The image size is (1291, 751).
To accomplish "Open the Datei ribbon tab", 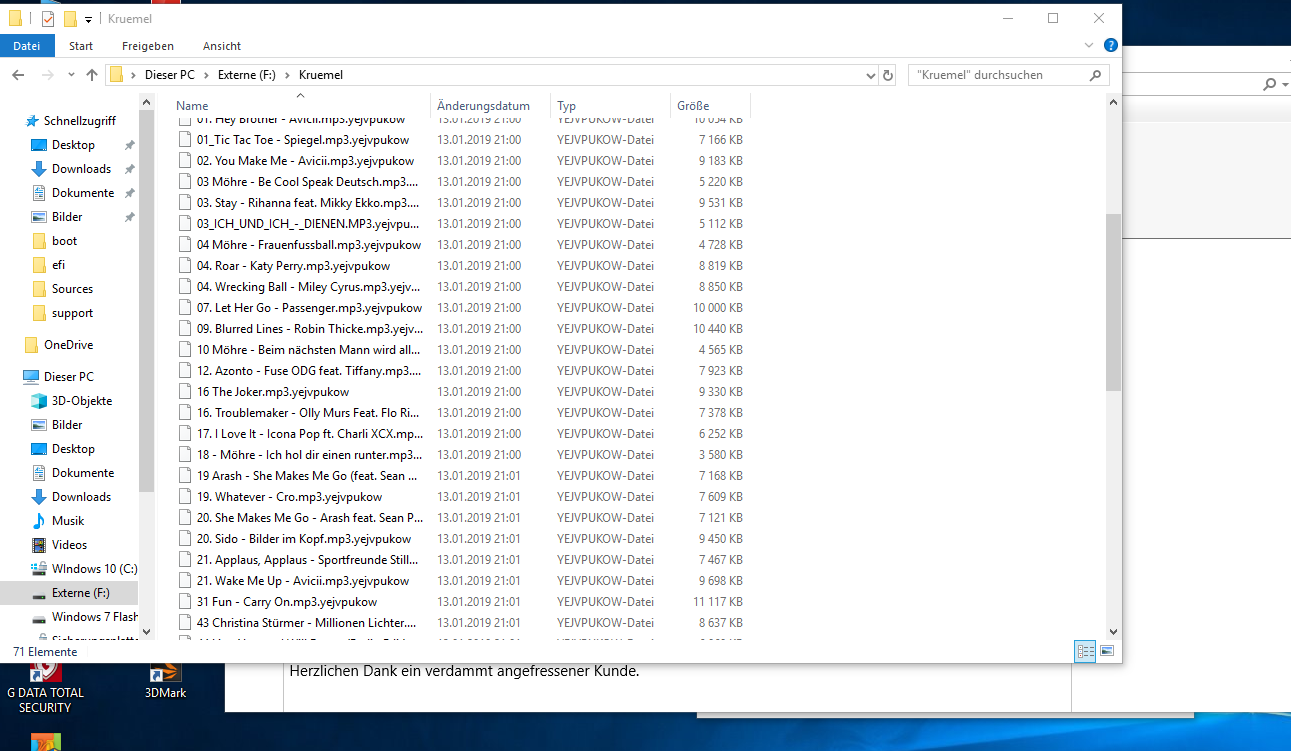I will pos(27,46).
